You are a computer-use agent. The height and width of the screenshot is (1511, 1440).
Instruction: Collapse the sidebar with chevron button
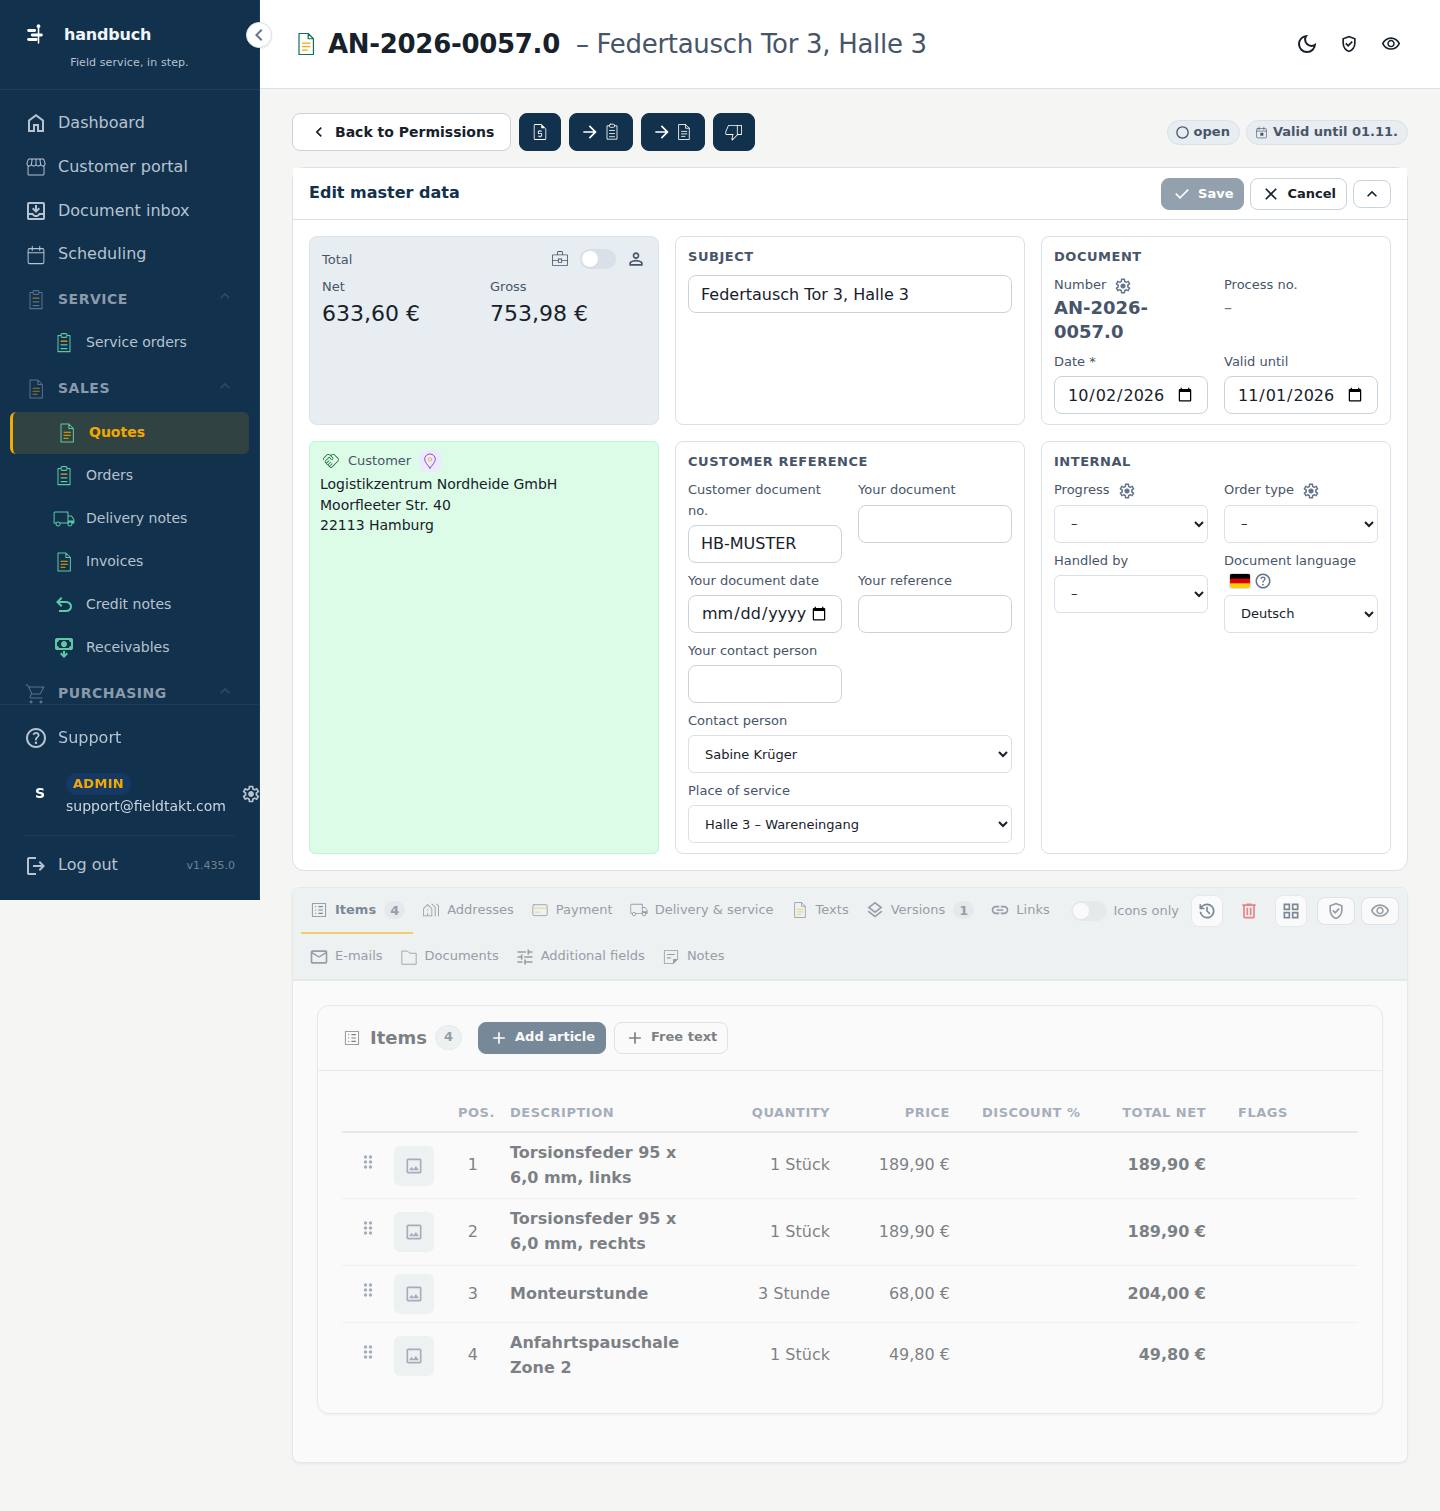click(258, 35)
